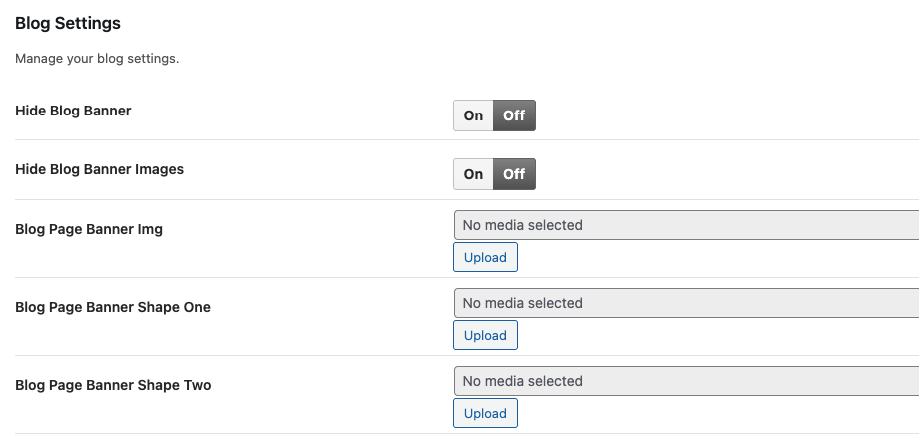Viewport: 919px width, 437px height.
Task: Click the Hide Blog Banner label
Action: (x=73, y=110)
